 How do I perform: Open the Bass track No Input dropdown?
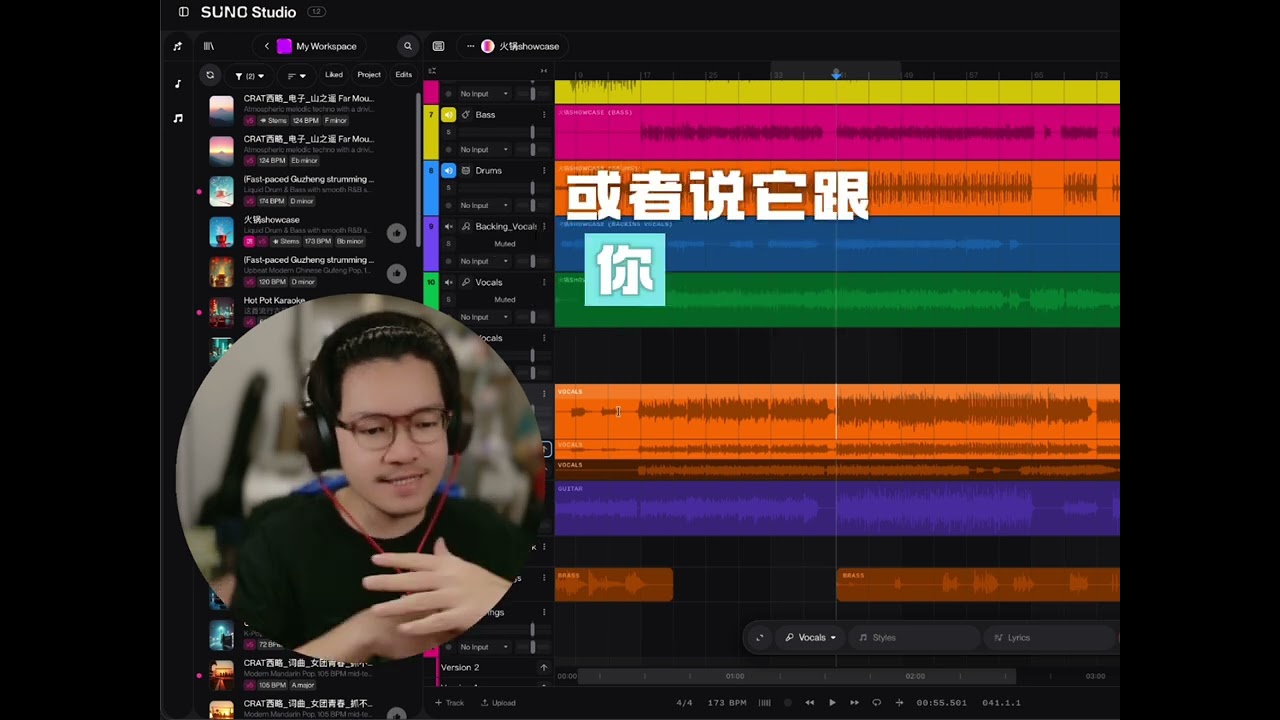coord(484,150)
